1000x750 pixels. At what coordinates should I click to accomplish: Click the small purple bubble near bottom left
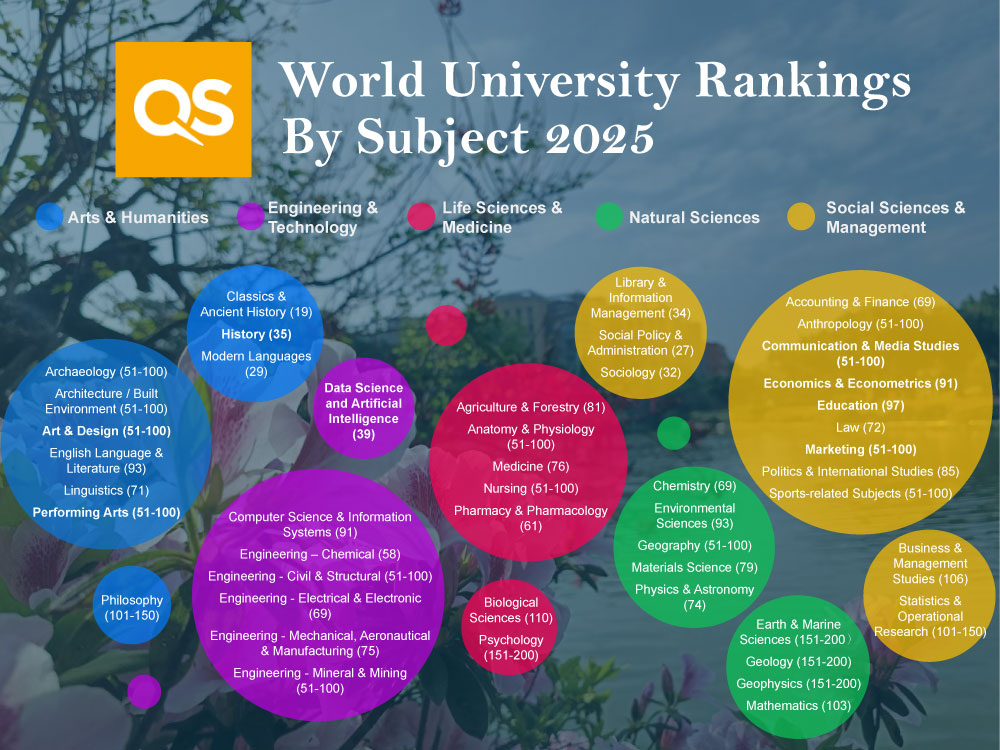[x=145, y=691]
